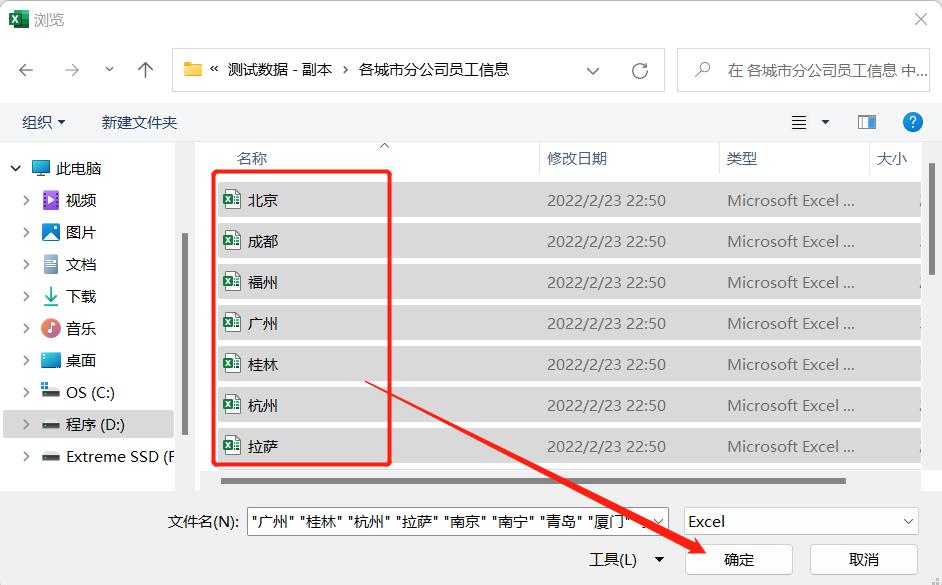Toggle the preview pane icon
This screenshot has width=942, height=585.
coord(866,121)
